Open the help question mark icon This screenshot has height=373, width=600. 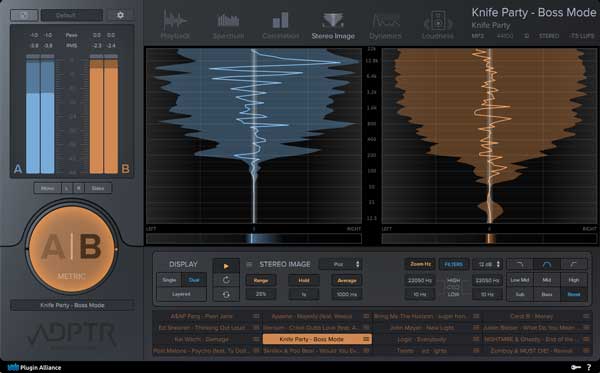click(589, 367)
